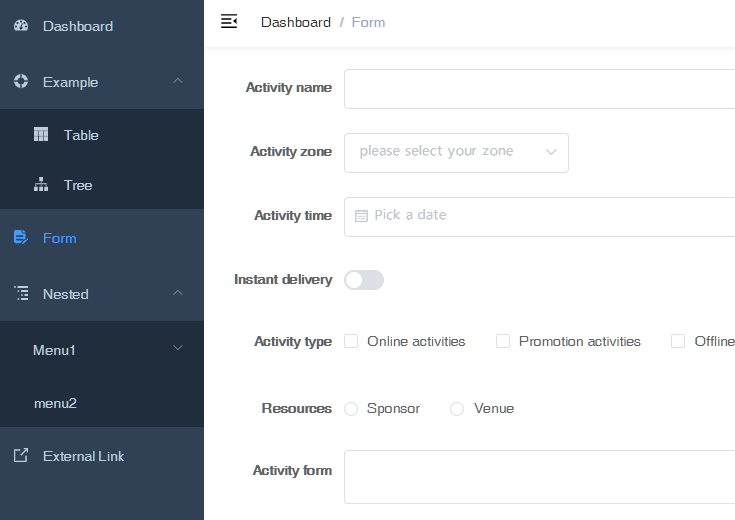735x520 pixels.
Task: Click the Example lifebuoy icon in the sidebar
Action: [21, 81]
